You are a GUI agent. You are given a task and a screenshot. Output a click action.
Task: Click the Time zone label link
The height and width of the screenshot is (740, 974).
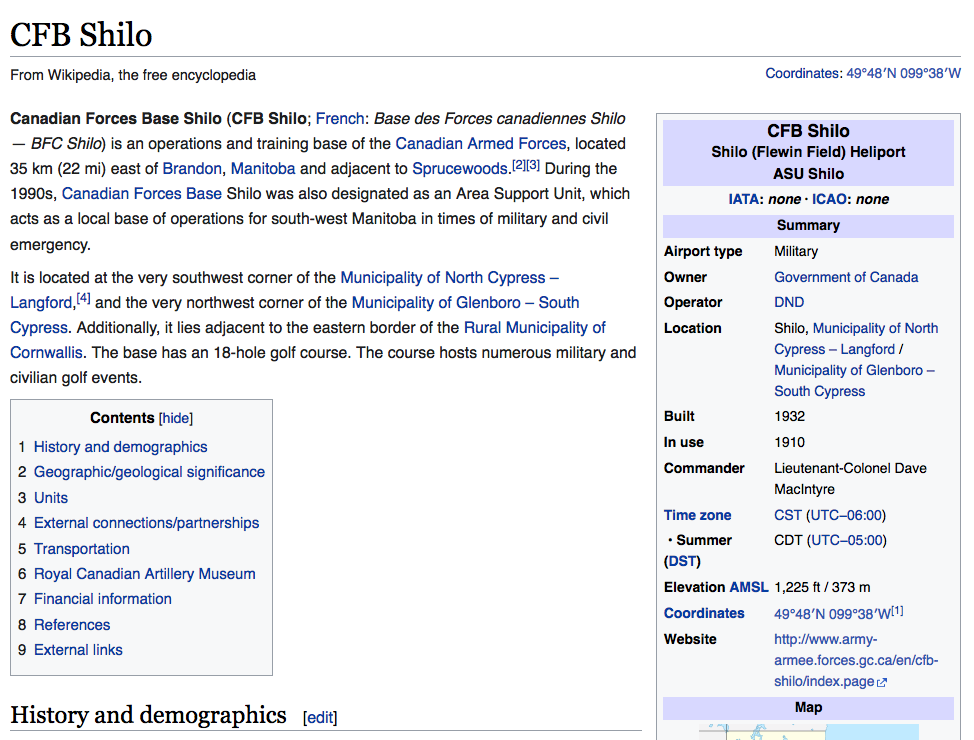(x=698, y=515)
